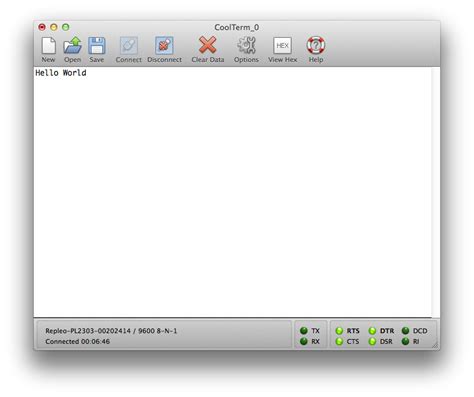Click the CoolTerm_0 window title
The width and height of the screenshot is (474, 397).
[237, 27]
